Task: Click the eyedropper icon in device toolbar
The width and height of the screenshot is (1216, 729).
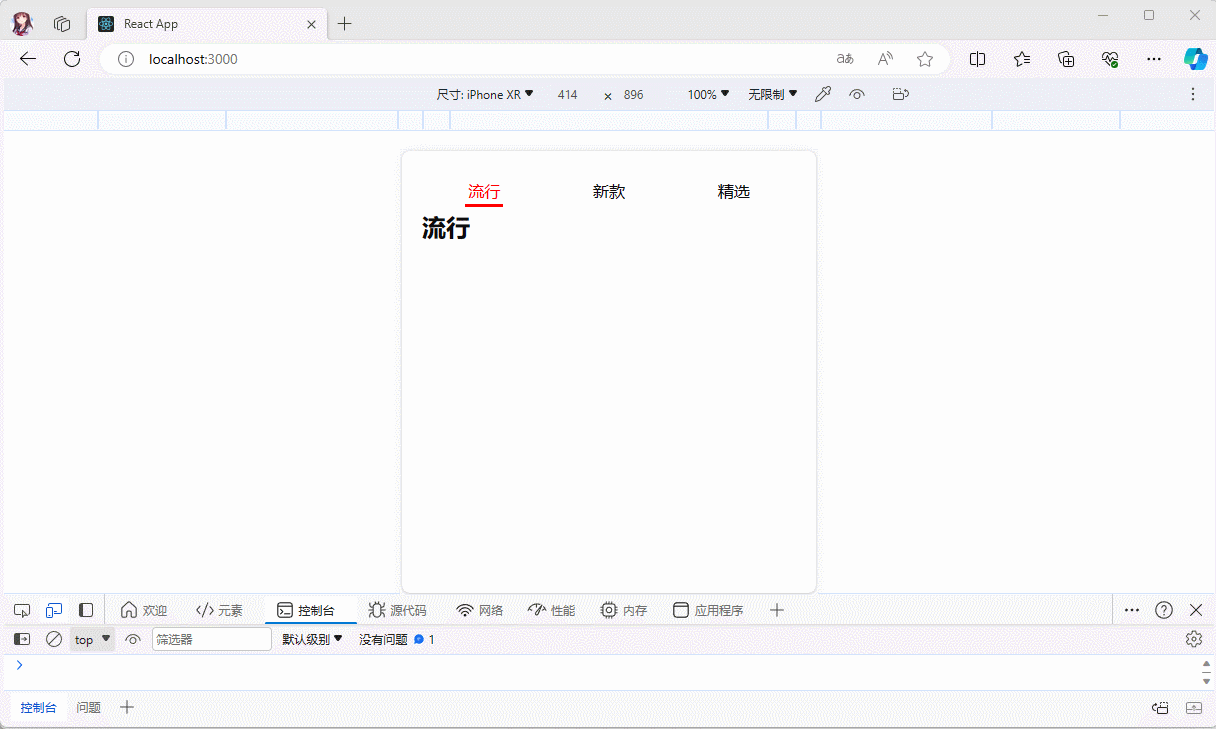Action: pos(823,94)
